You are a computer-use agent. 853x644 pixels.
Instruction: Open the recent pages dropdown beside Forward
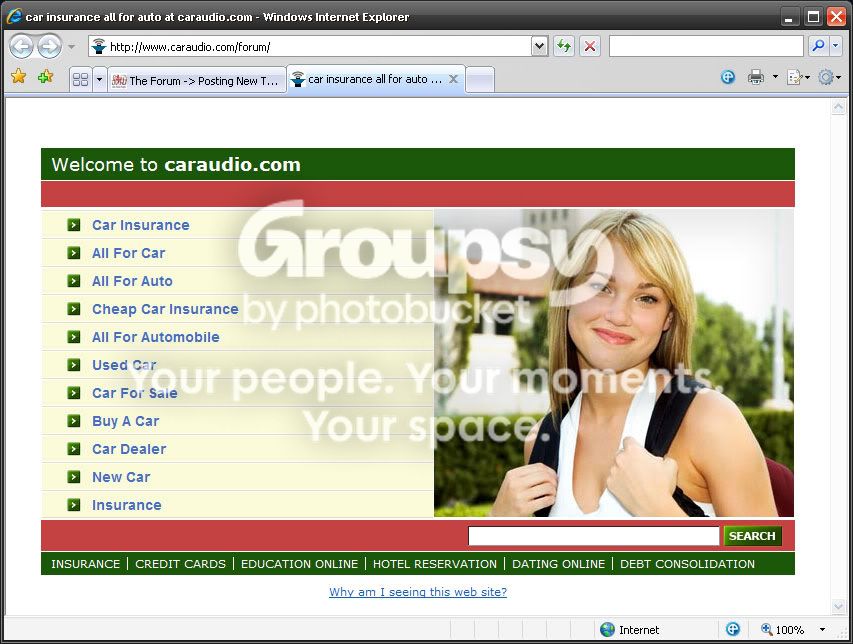coord(71,47)
